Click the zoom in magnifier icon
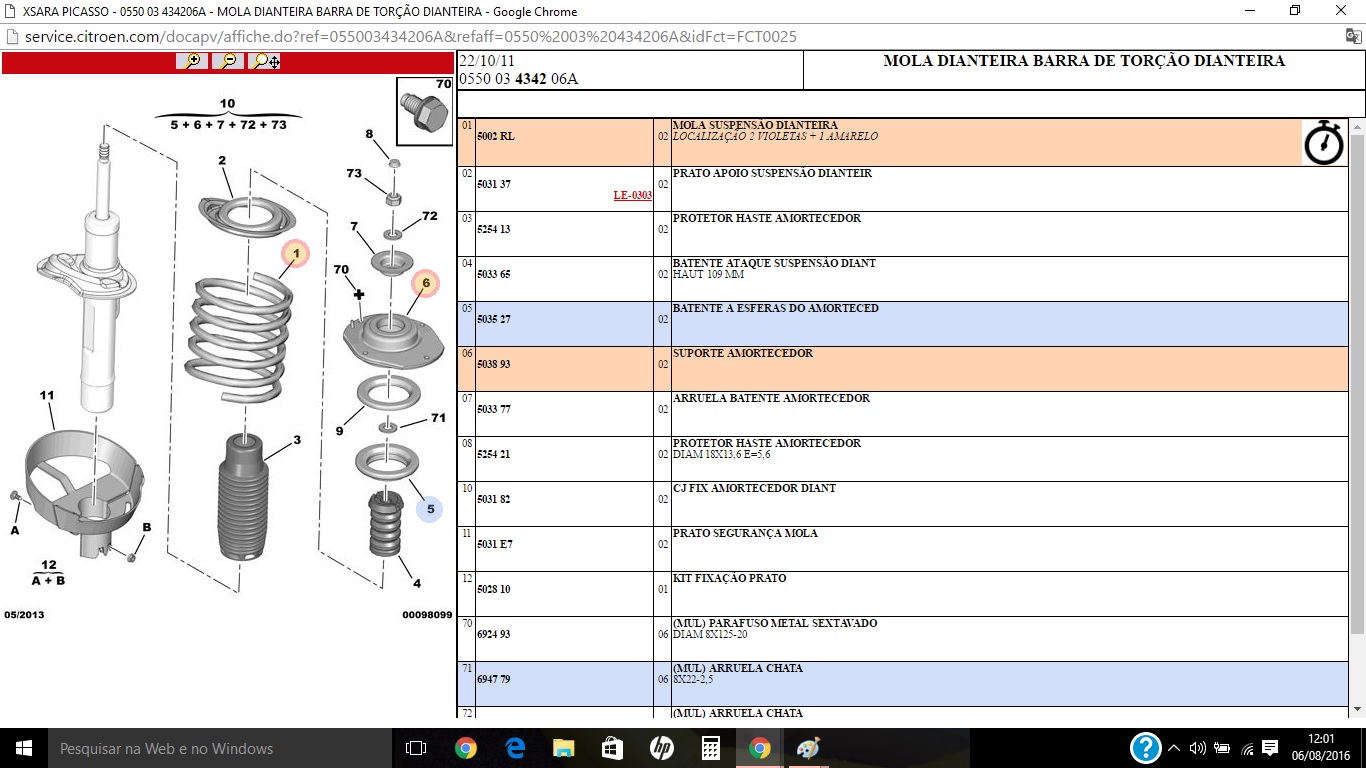The width and height of the screenshot is (1366, 768). tap(192, 61)
